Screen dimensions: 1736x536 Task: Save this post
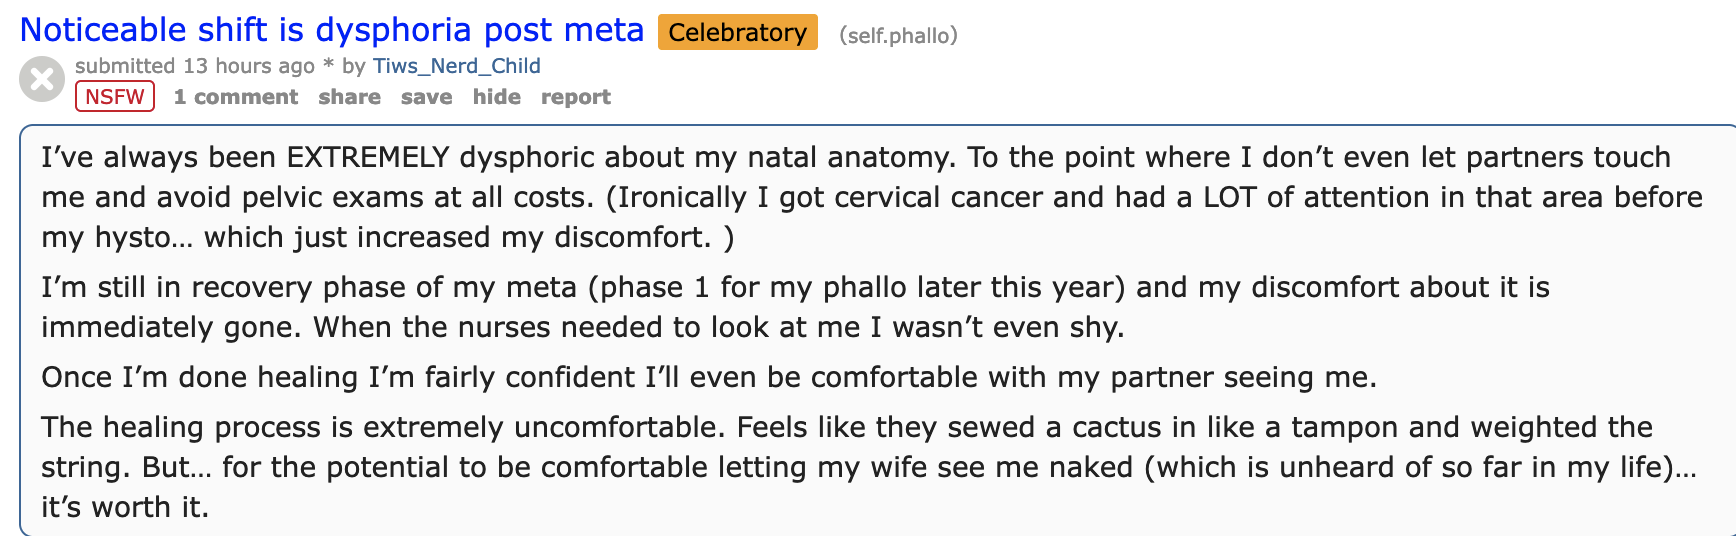pyautogui.click(x=426, y=97)
